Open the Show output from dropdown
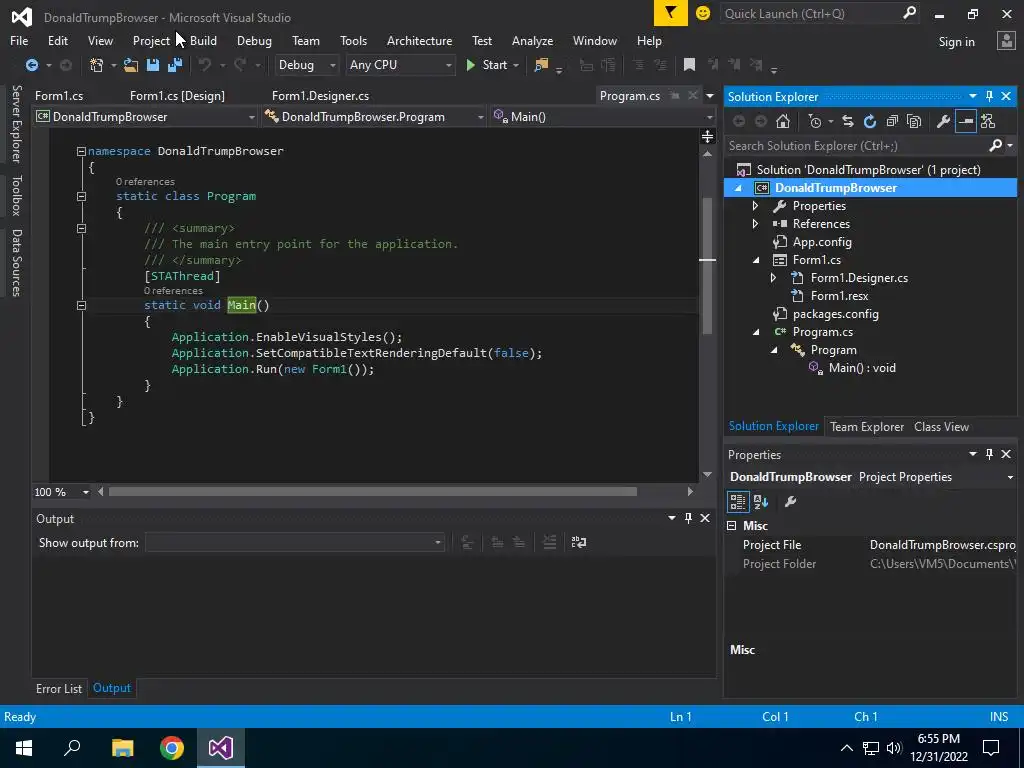This screenshot has width=1024, height=768. pyautogui.click(x=295, y=543)
